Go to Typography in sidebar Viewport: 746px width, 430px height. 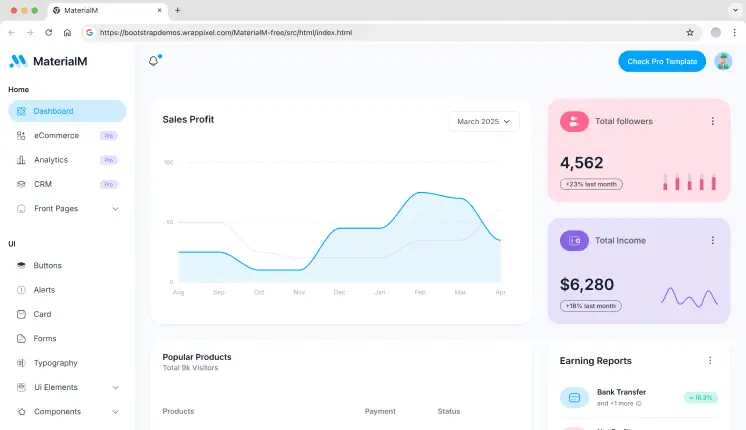click(x=55, y=363)
